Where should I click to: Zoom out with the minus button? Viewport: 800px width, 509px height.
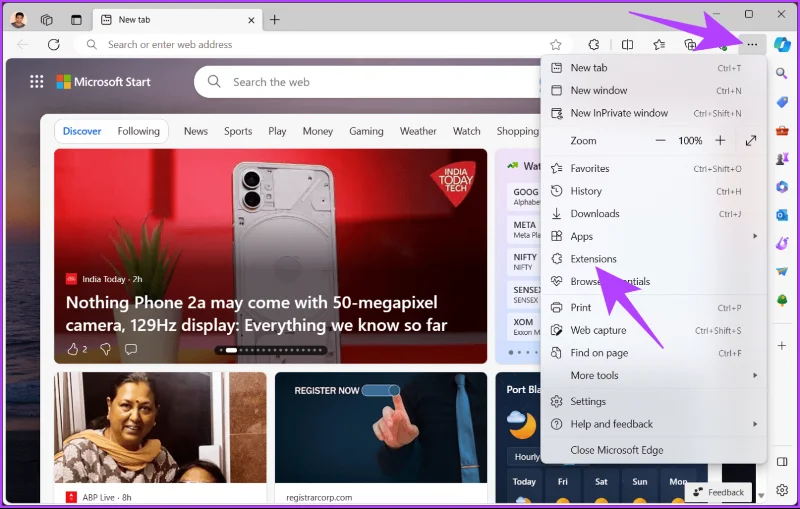point(660,141)
